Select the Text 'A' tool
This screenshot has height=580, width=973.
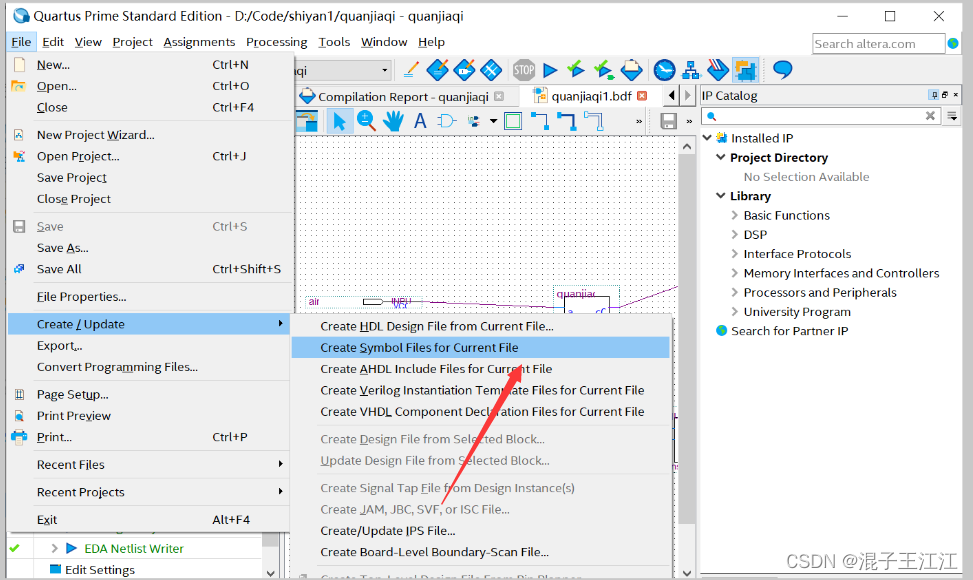(420, 121)
